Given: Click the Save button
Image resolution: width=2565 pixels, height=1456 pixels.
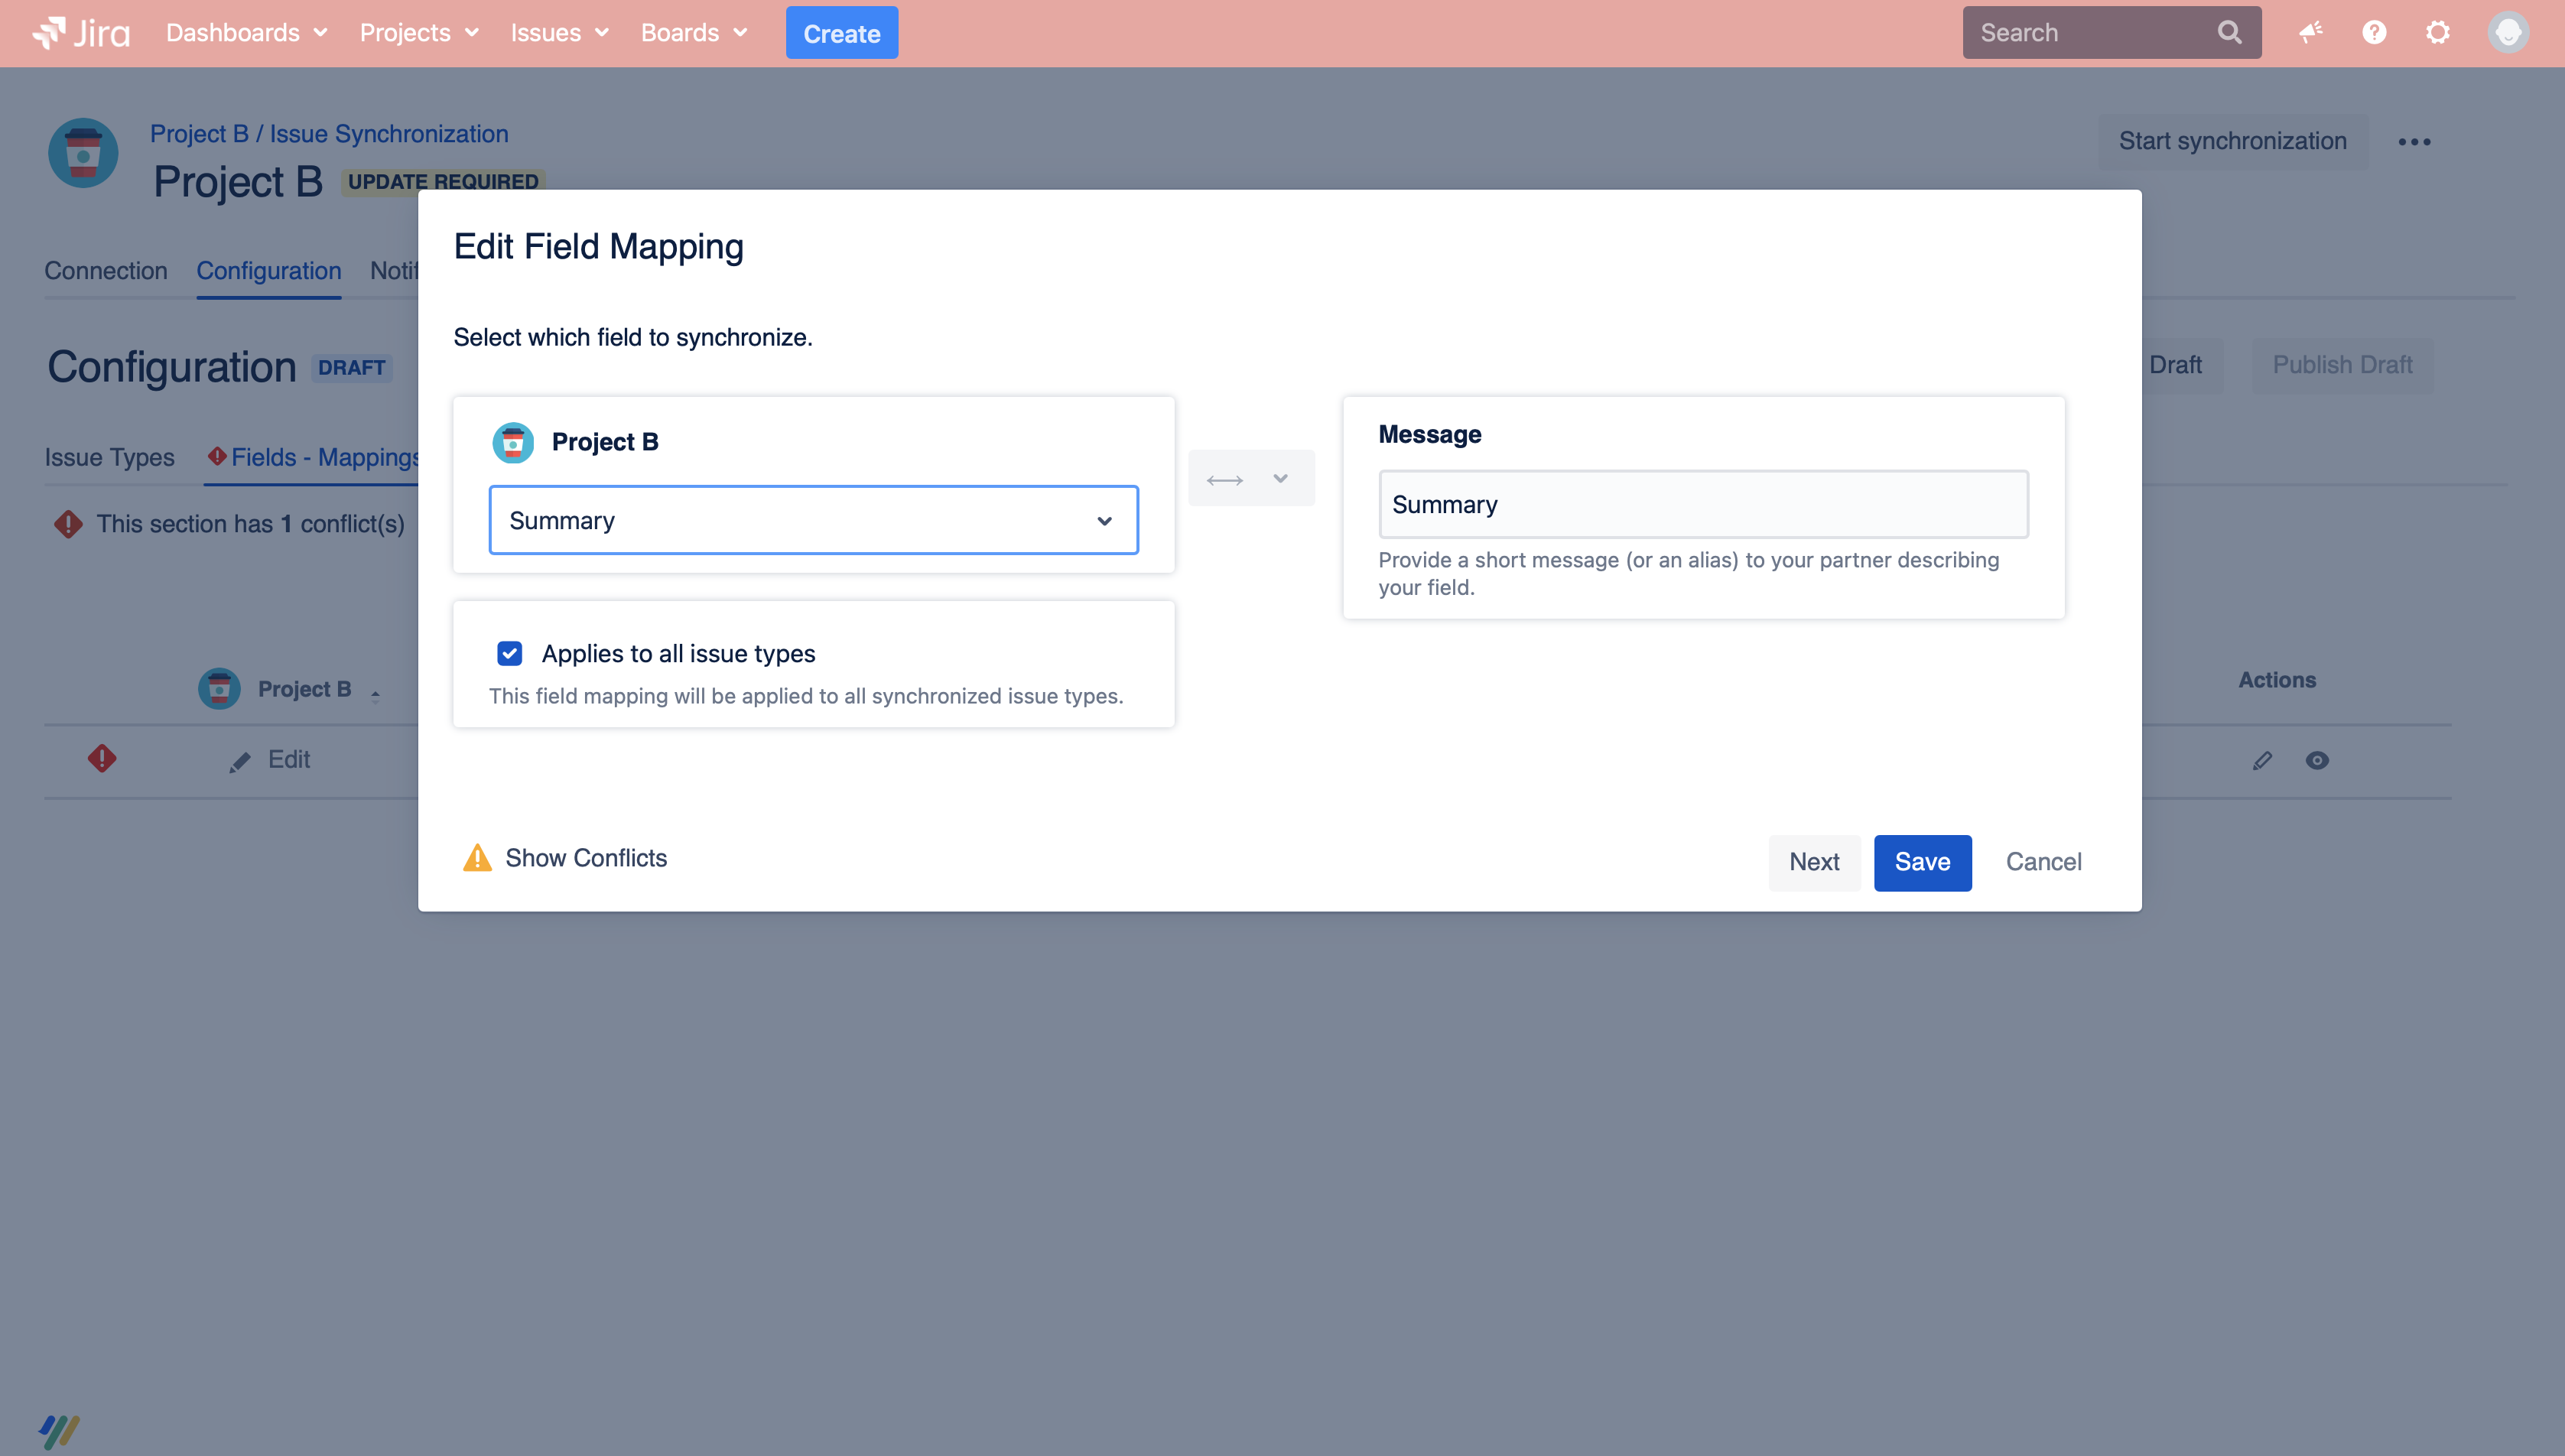Looking at the screenshot, I should (x=1921, y=862).
